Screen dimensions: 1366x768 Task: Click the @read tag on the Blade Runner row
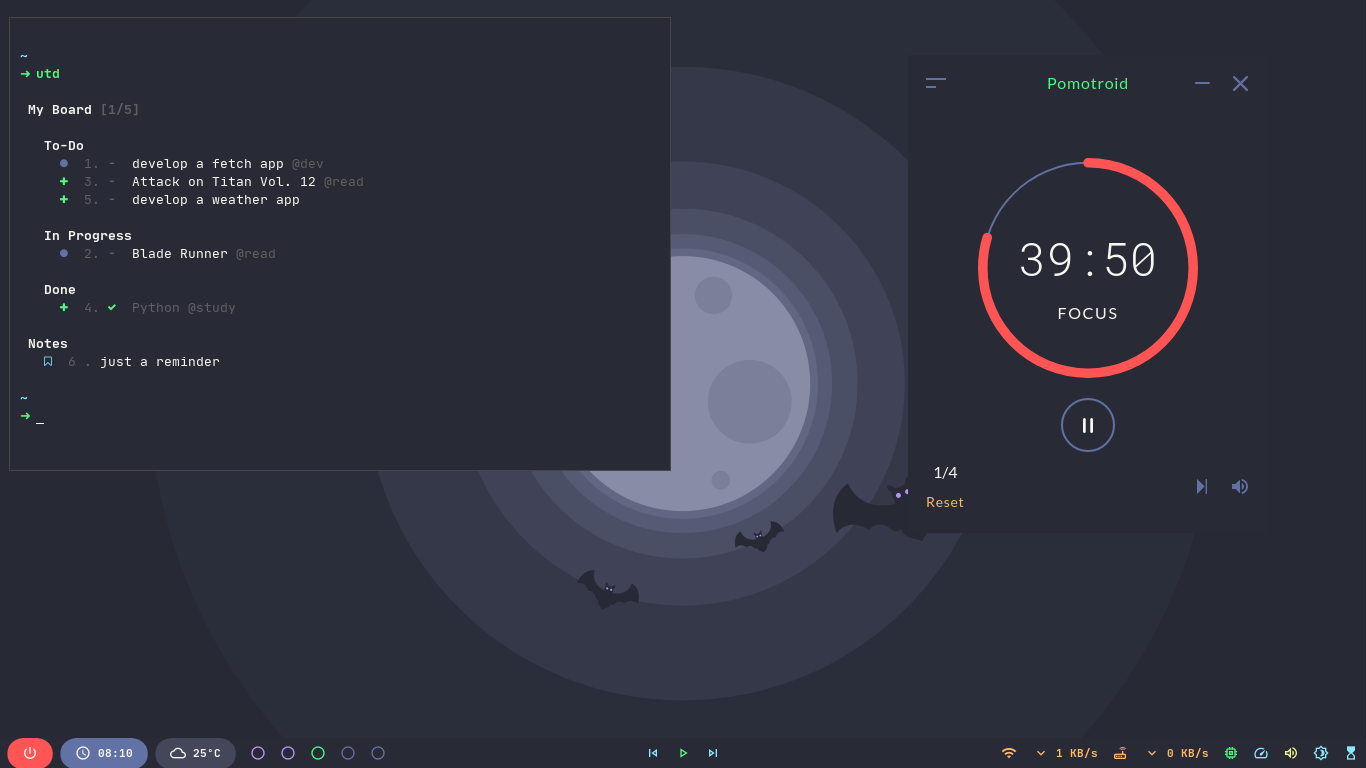point(256,254)
